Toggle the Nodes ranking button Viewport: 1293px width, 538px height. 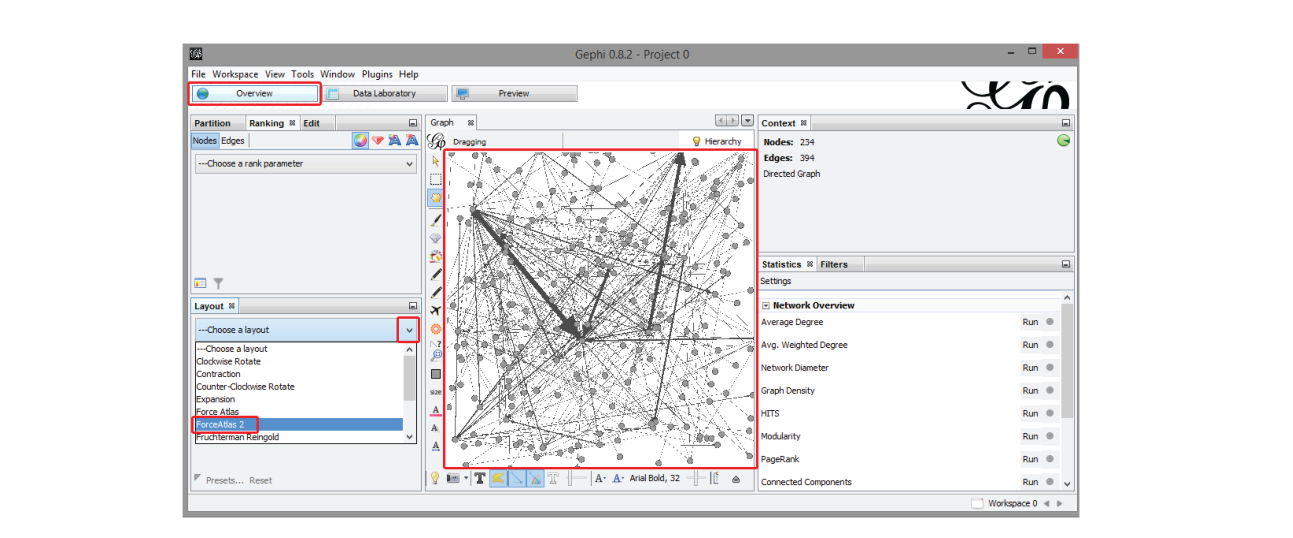[x=204, y=141]
